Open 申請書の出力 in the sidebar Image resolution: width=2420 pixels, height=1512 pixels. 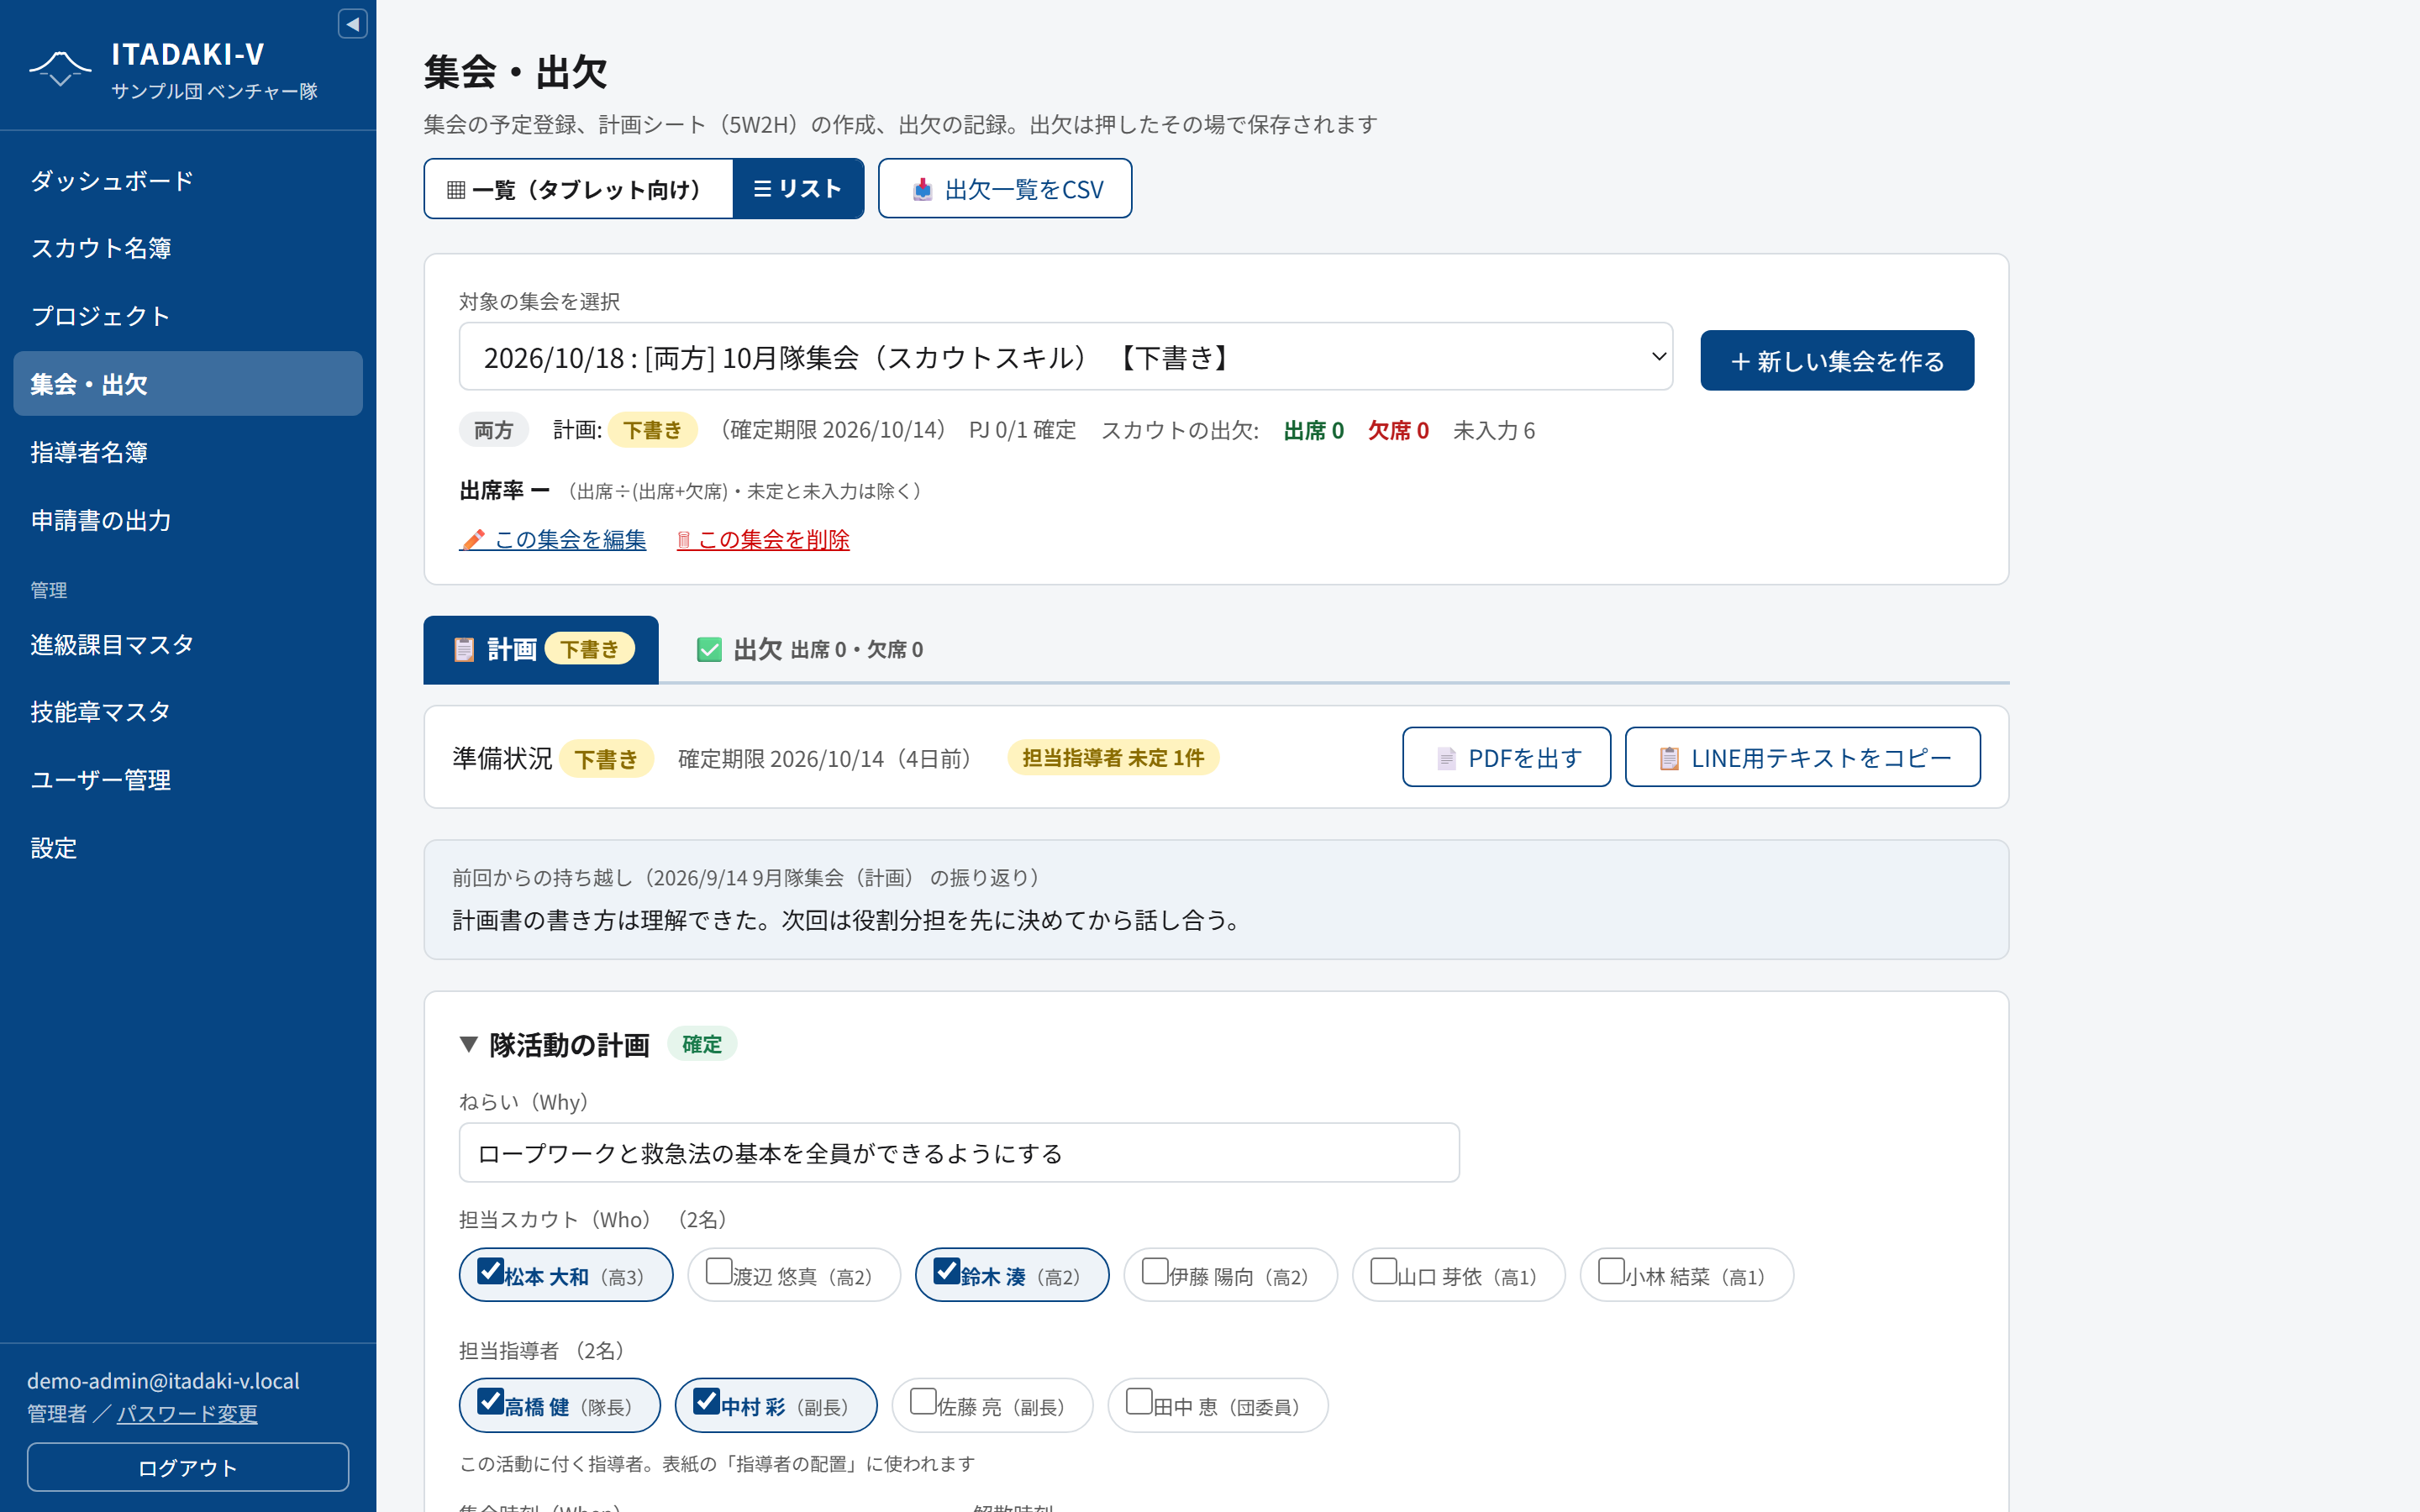188,520
